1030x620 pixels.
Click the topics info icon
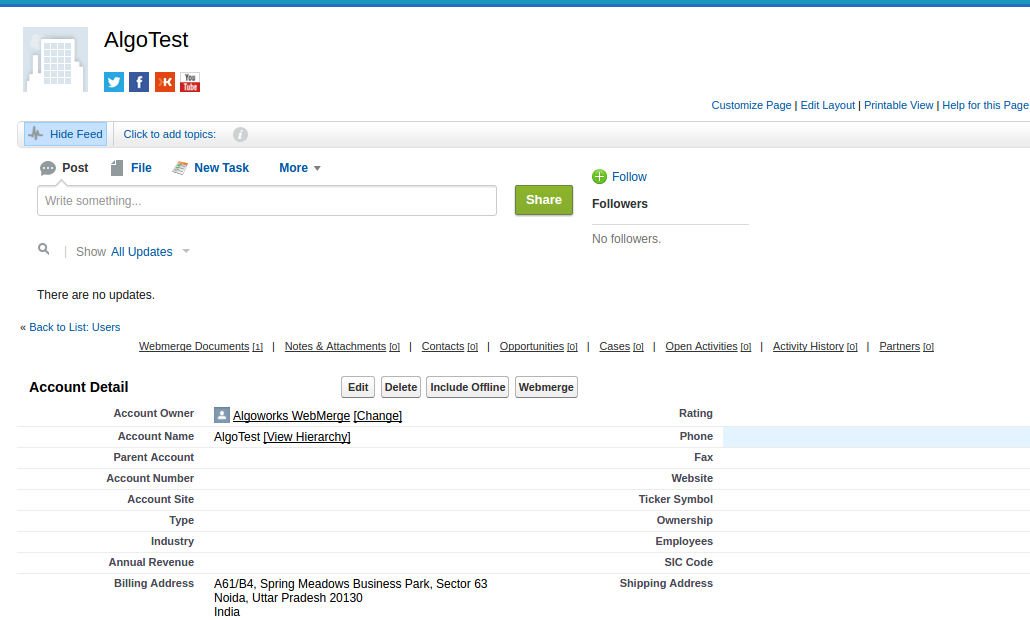(240, 134)
